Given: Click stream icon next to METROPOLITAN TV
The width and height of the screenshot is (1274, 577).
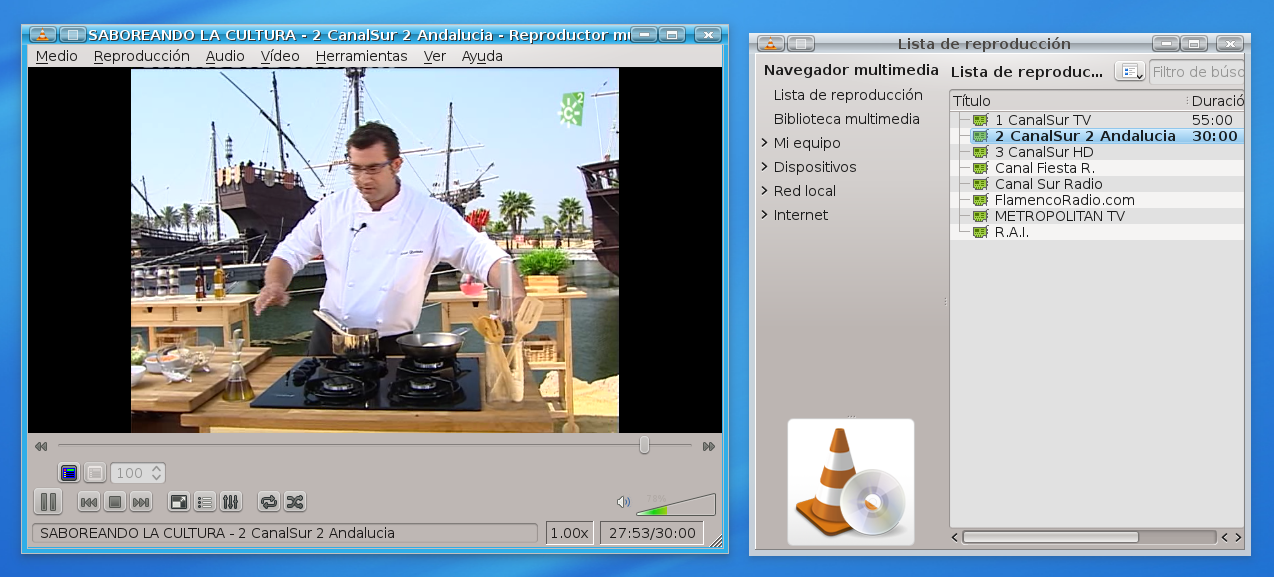Looking at the screenshot, I should (980, 216).
